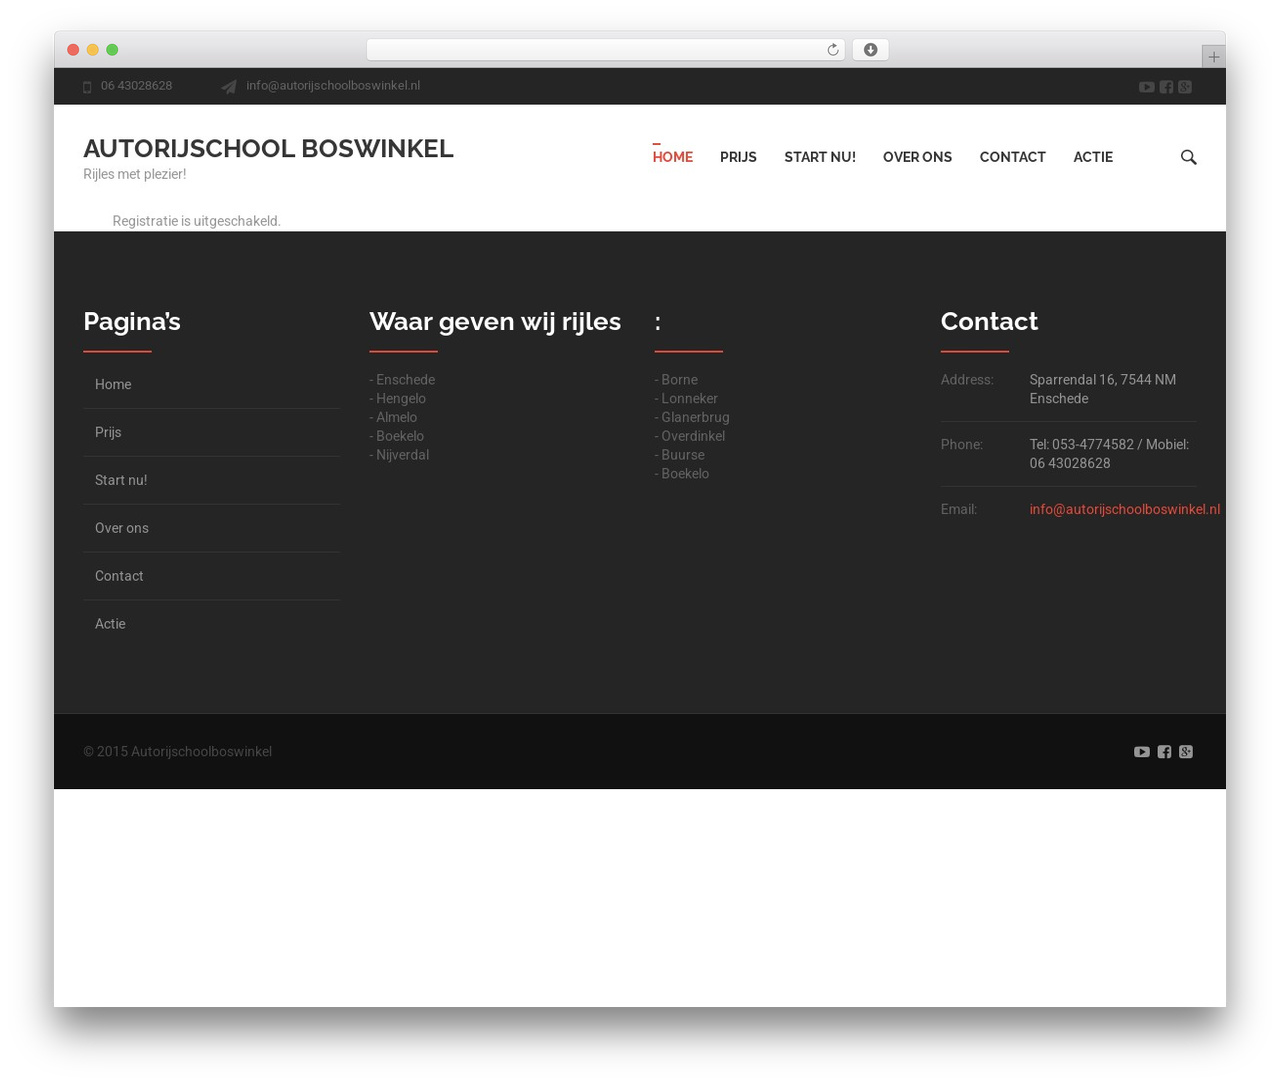Viewport: 1280px width, 1084px height.
Task: Click the '- Nijverdal' location text
Action: [399, 455]
